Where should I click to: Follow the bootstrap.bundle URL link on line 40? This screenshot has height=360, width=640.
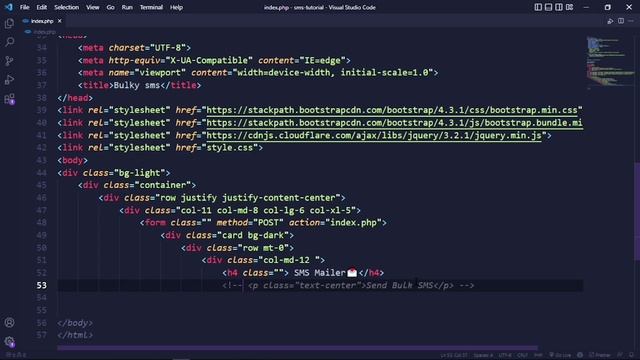click(394, 123)
